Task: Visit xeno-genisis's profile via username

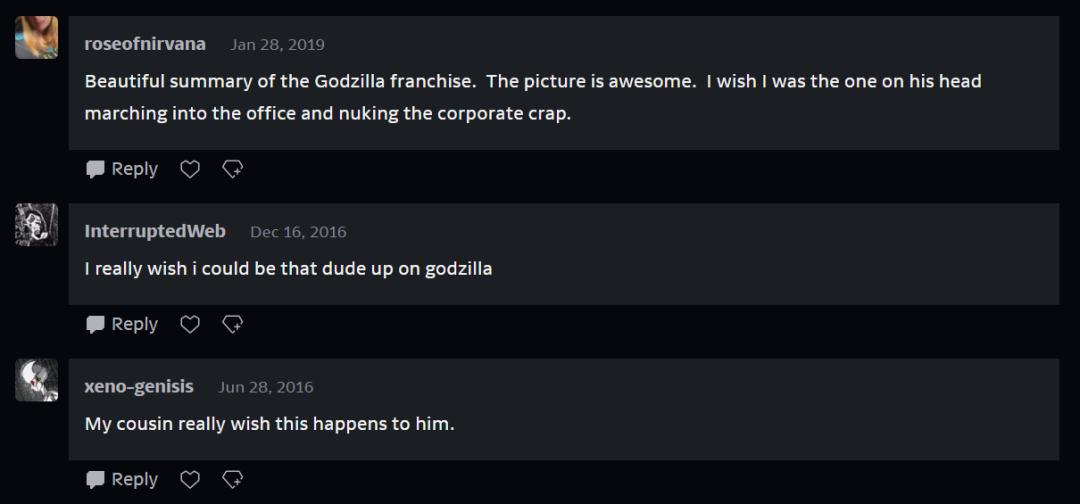Action: tap(139, 386)
